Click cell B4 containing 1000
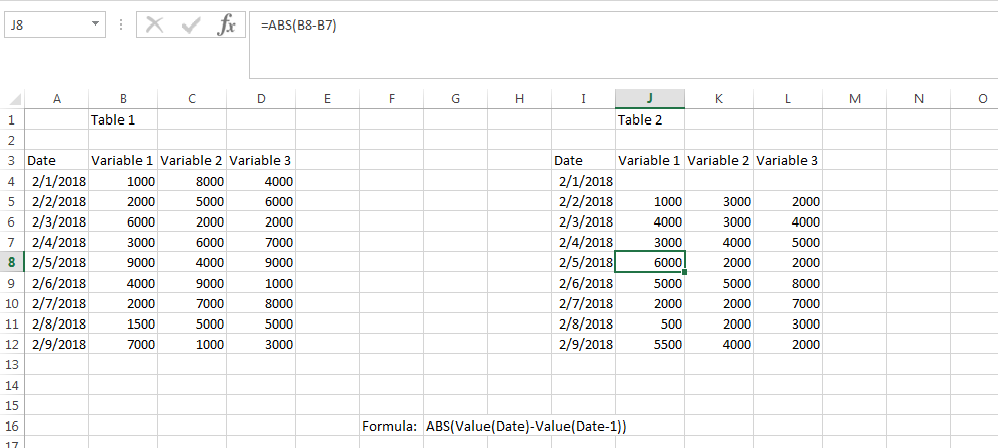Screen dimensions: 998x448 pos(123,181)
